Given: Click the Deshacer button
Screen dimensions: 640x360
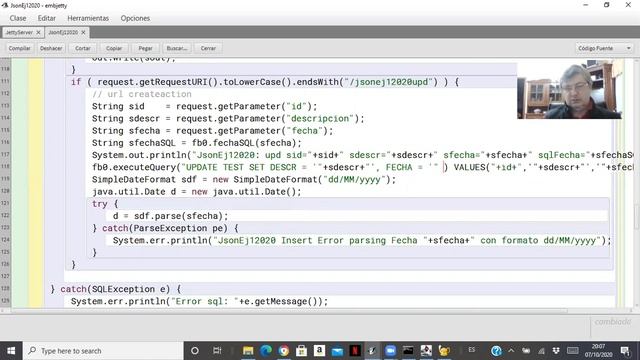Looking at the screenshot, I should coord(51,48).
